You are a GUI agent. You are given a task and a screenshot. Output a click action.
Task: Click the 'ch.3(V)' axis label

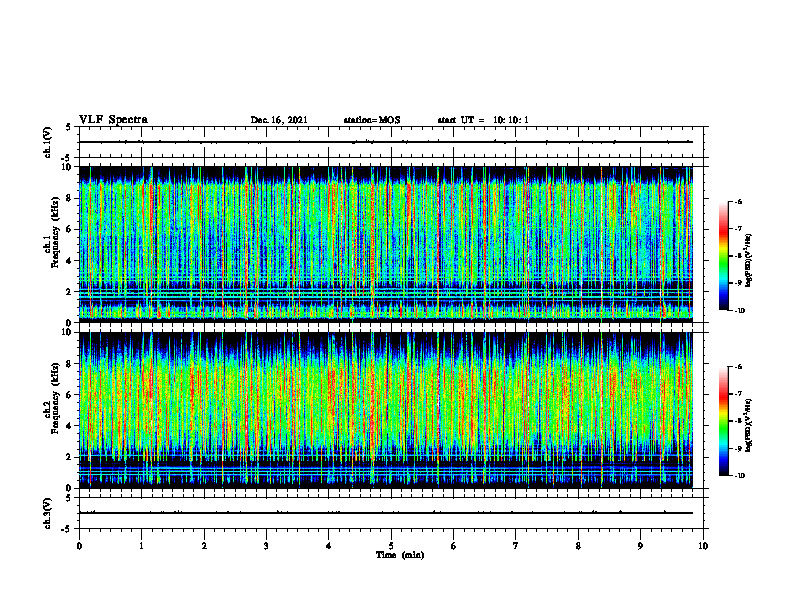pos(47,513)
